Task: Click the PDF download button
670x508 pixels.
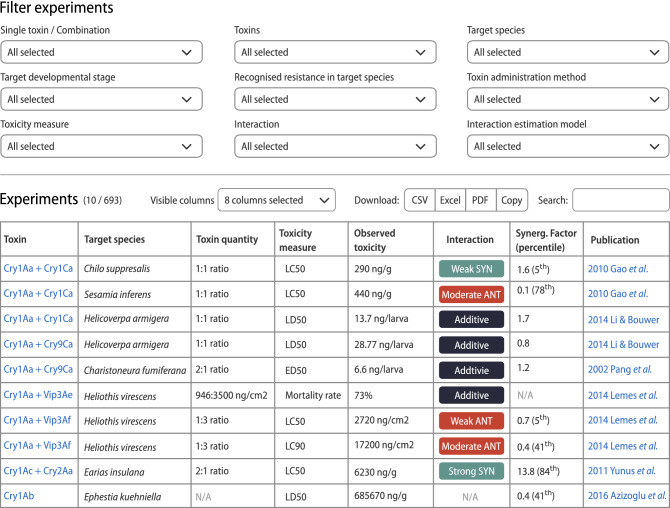Action: tap(481, 200)
